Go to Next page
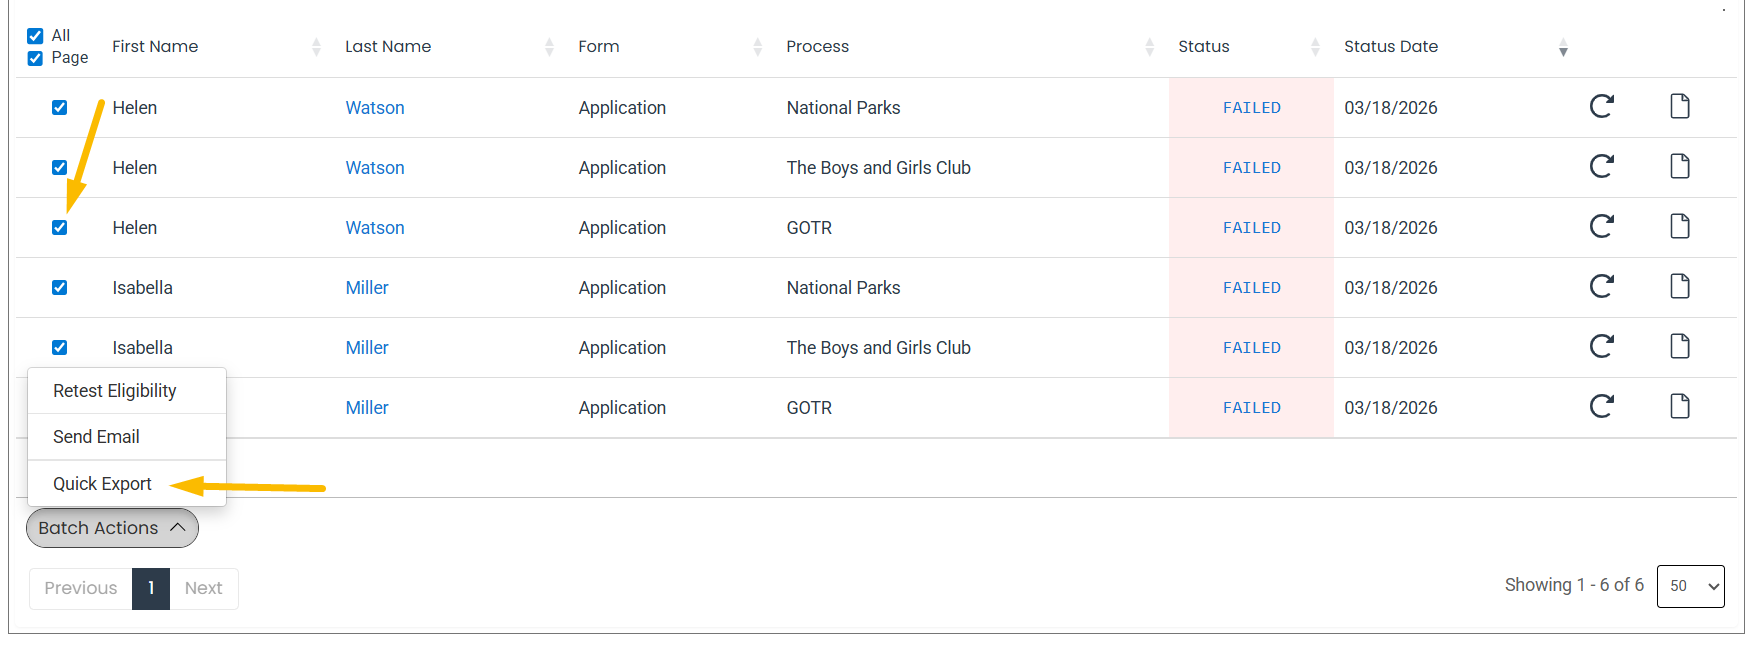1762x649 pixels. coord(204,588)
